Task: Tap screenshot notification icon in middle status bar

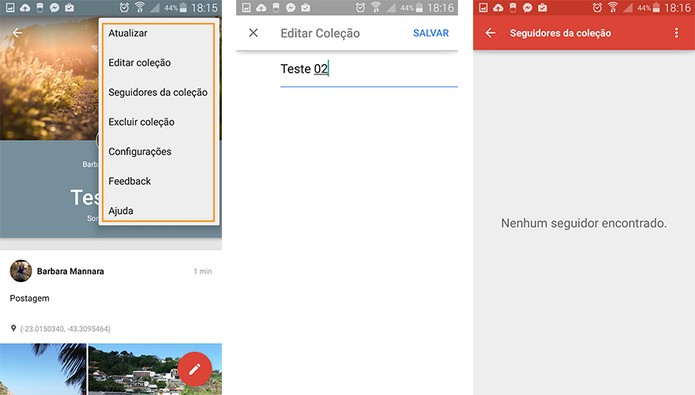Action: pos(246,8)
